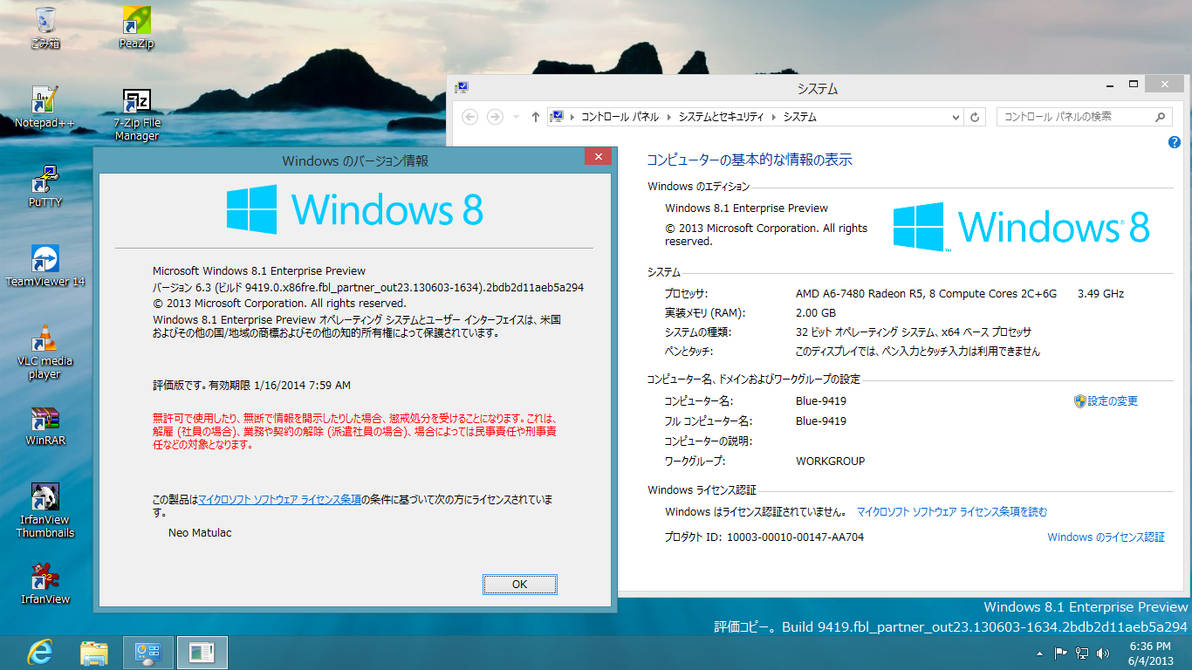Screen dimensions: 1192x670
Task: Open the Recycle Bin desktop icon
Action: pos(45,27)
